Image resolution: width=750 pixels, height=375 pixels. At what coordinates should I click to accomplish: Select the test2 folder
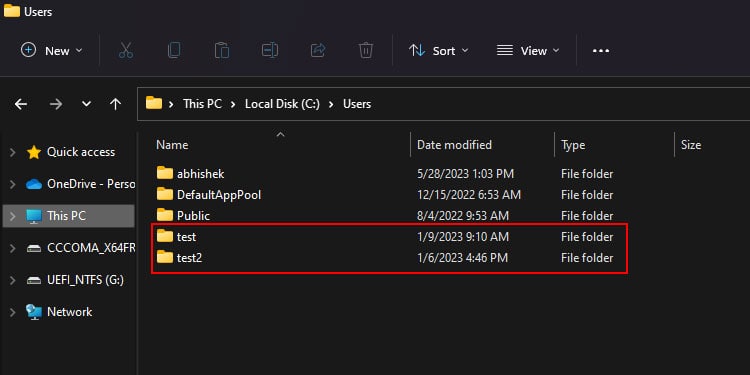click(x=189, y=258)
